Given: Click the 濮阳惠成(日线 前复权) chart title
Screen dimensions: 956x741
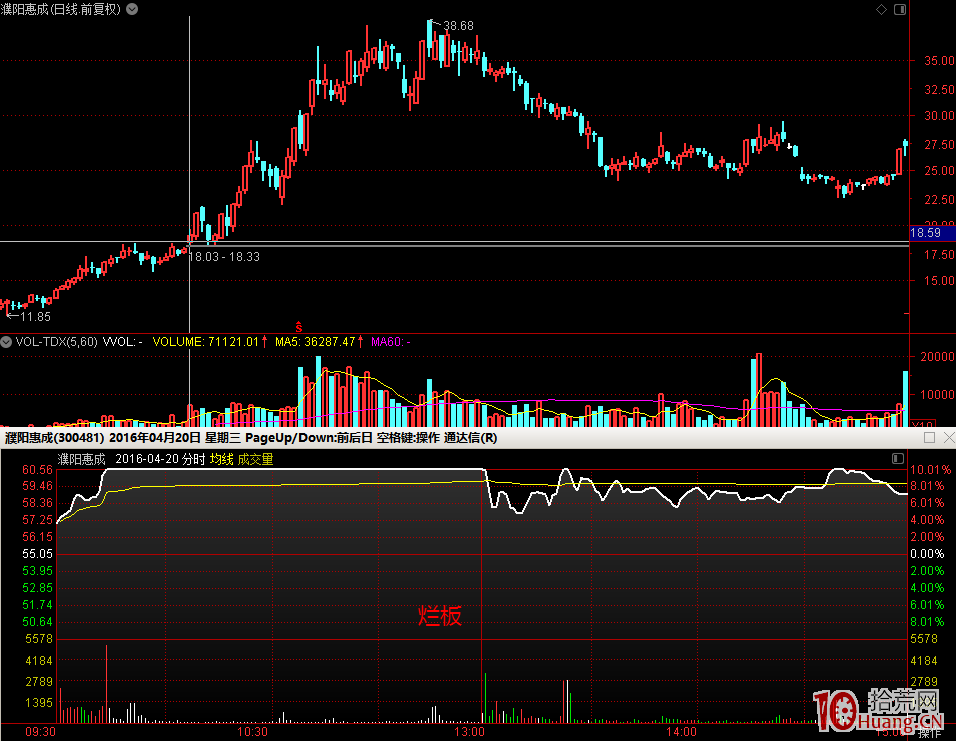Looking at the screenshot, I should (x=61, y=9).
